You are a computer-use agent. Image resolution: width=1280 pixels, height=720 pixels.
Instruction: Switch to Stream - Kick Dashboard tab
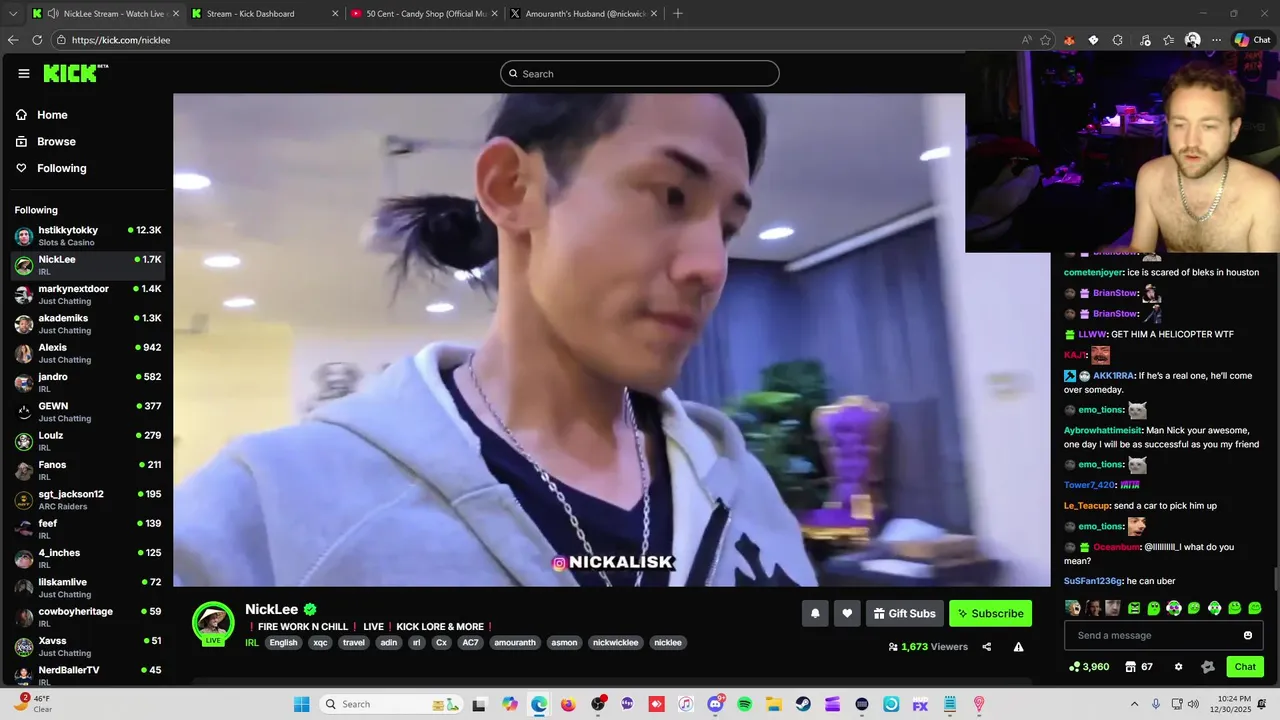coord(263,14)
